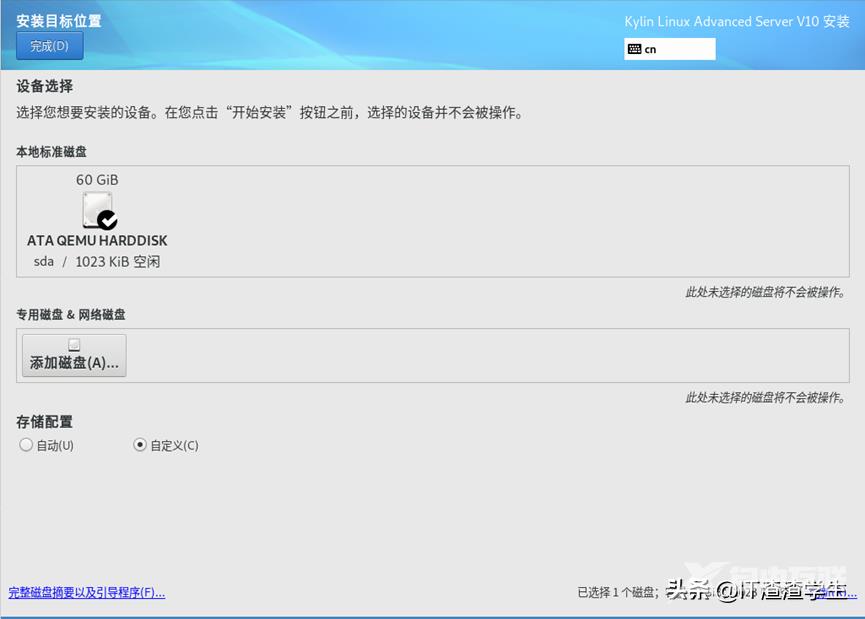Image resolution: width=865 pixels, height=619 pixels.
Task: Click the 存储配置 section heading
Action: click(44, 422)
